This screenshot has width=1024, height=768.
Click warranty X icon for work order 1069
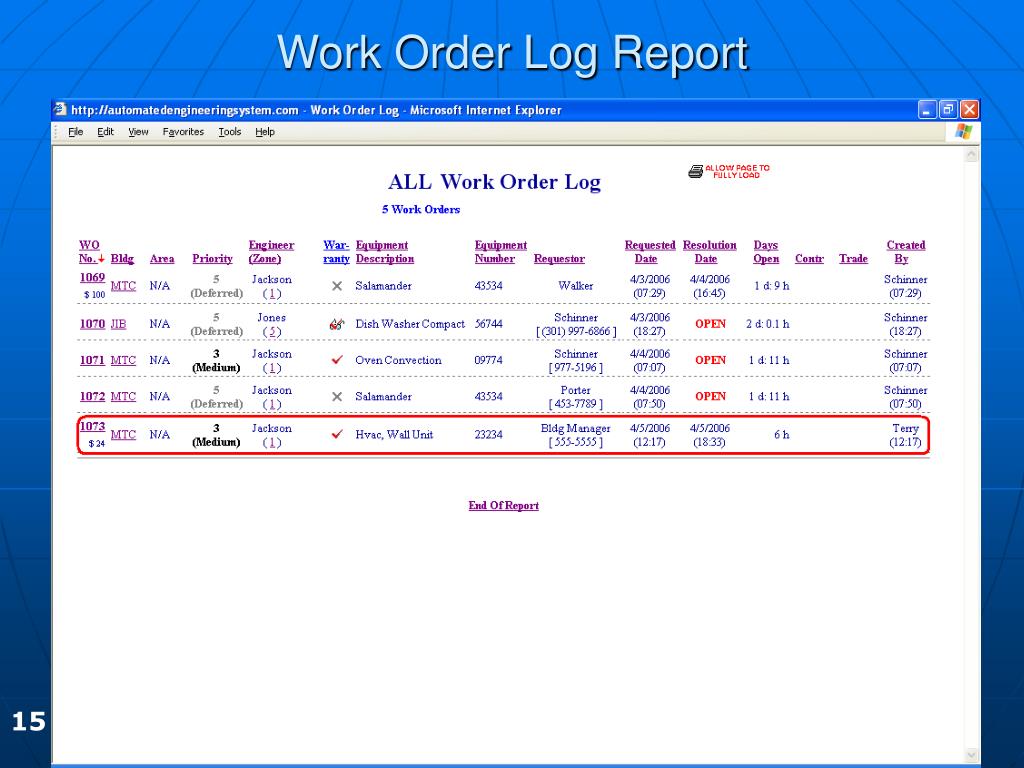pyautogui.click(x=337, y=285)
